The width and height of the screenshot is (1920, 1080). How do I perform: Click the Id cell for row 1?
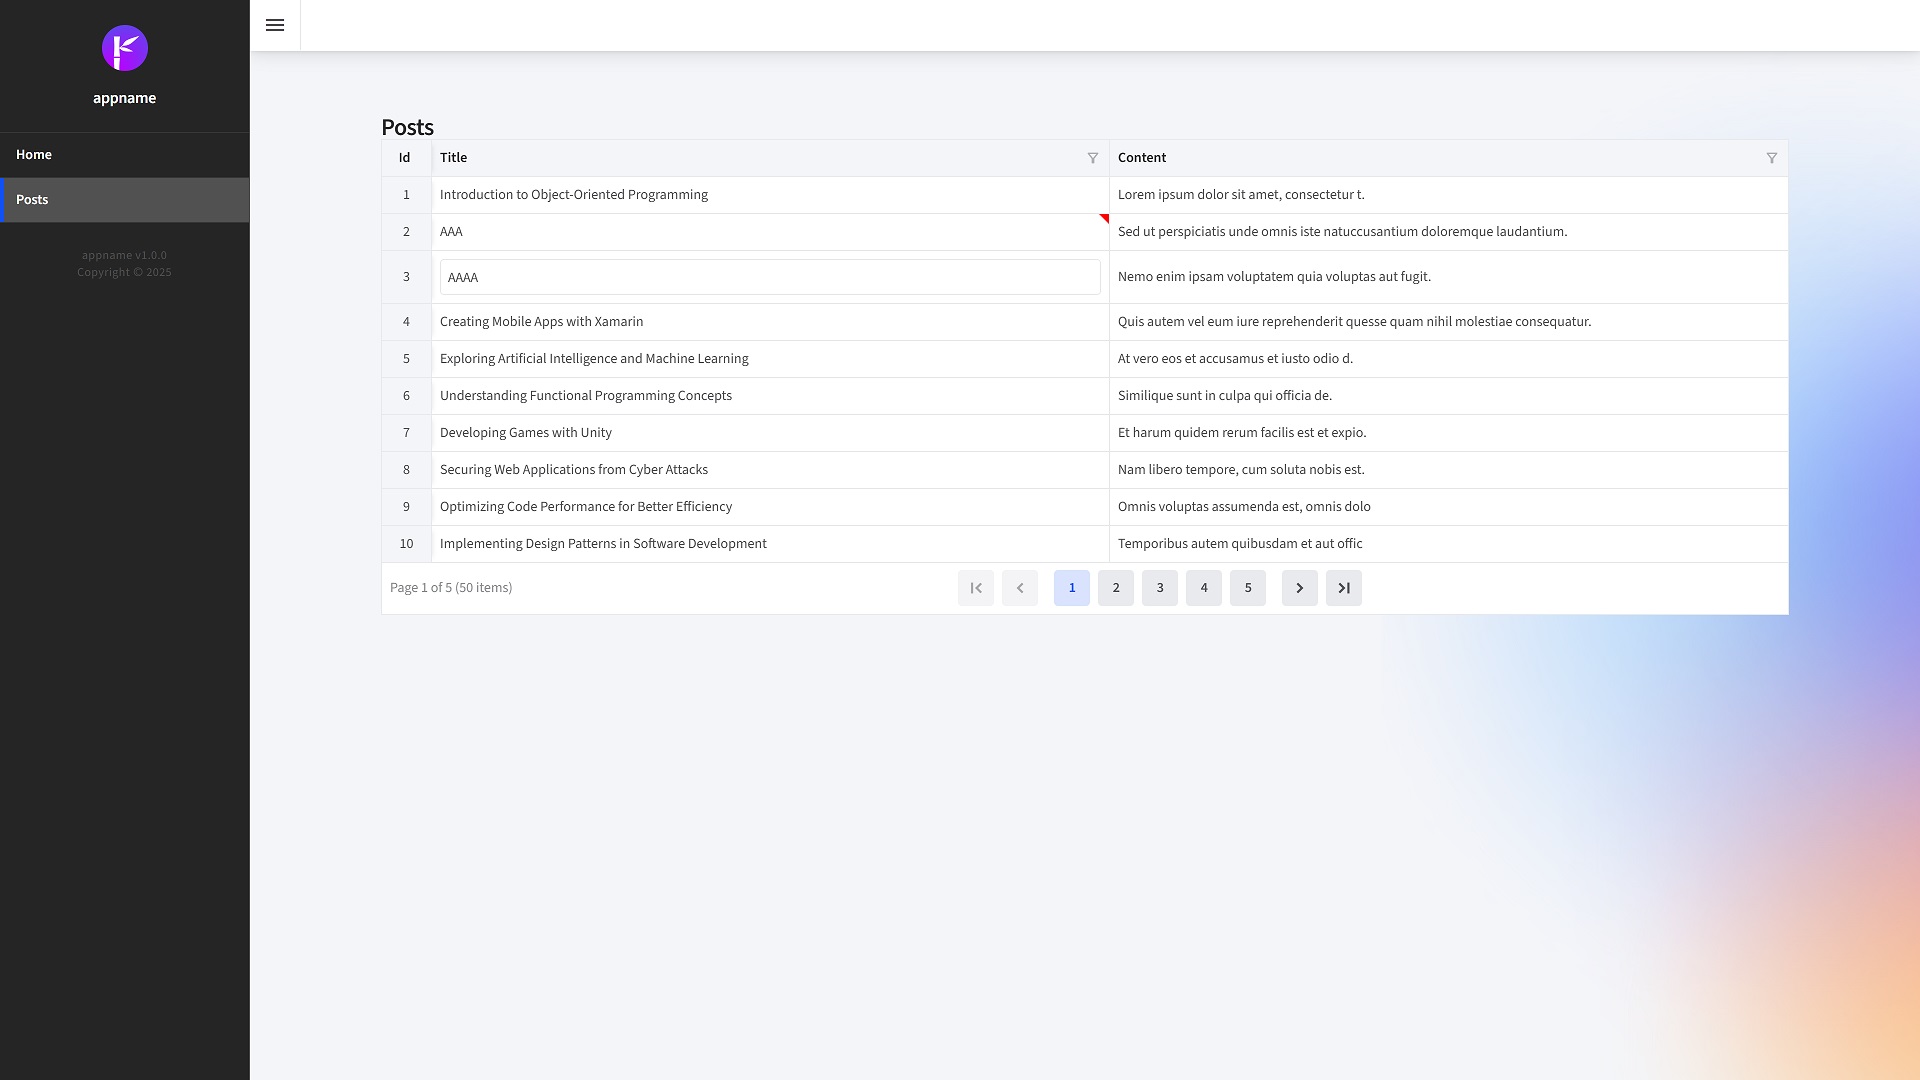(x=406, y=195)
